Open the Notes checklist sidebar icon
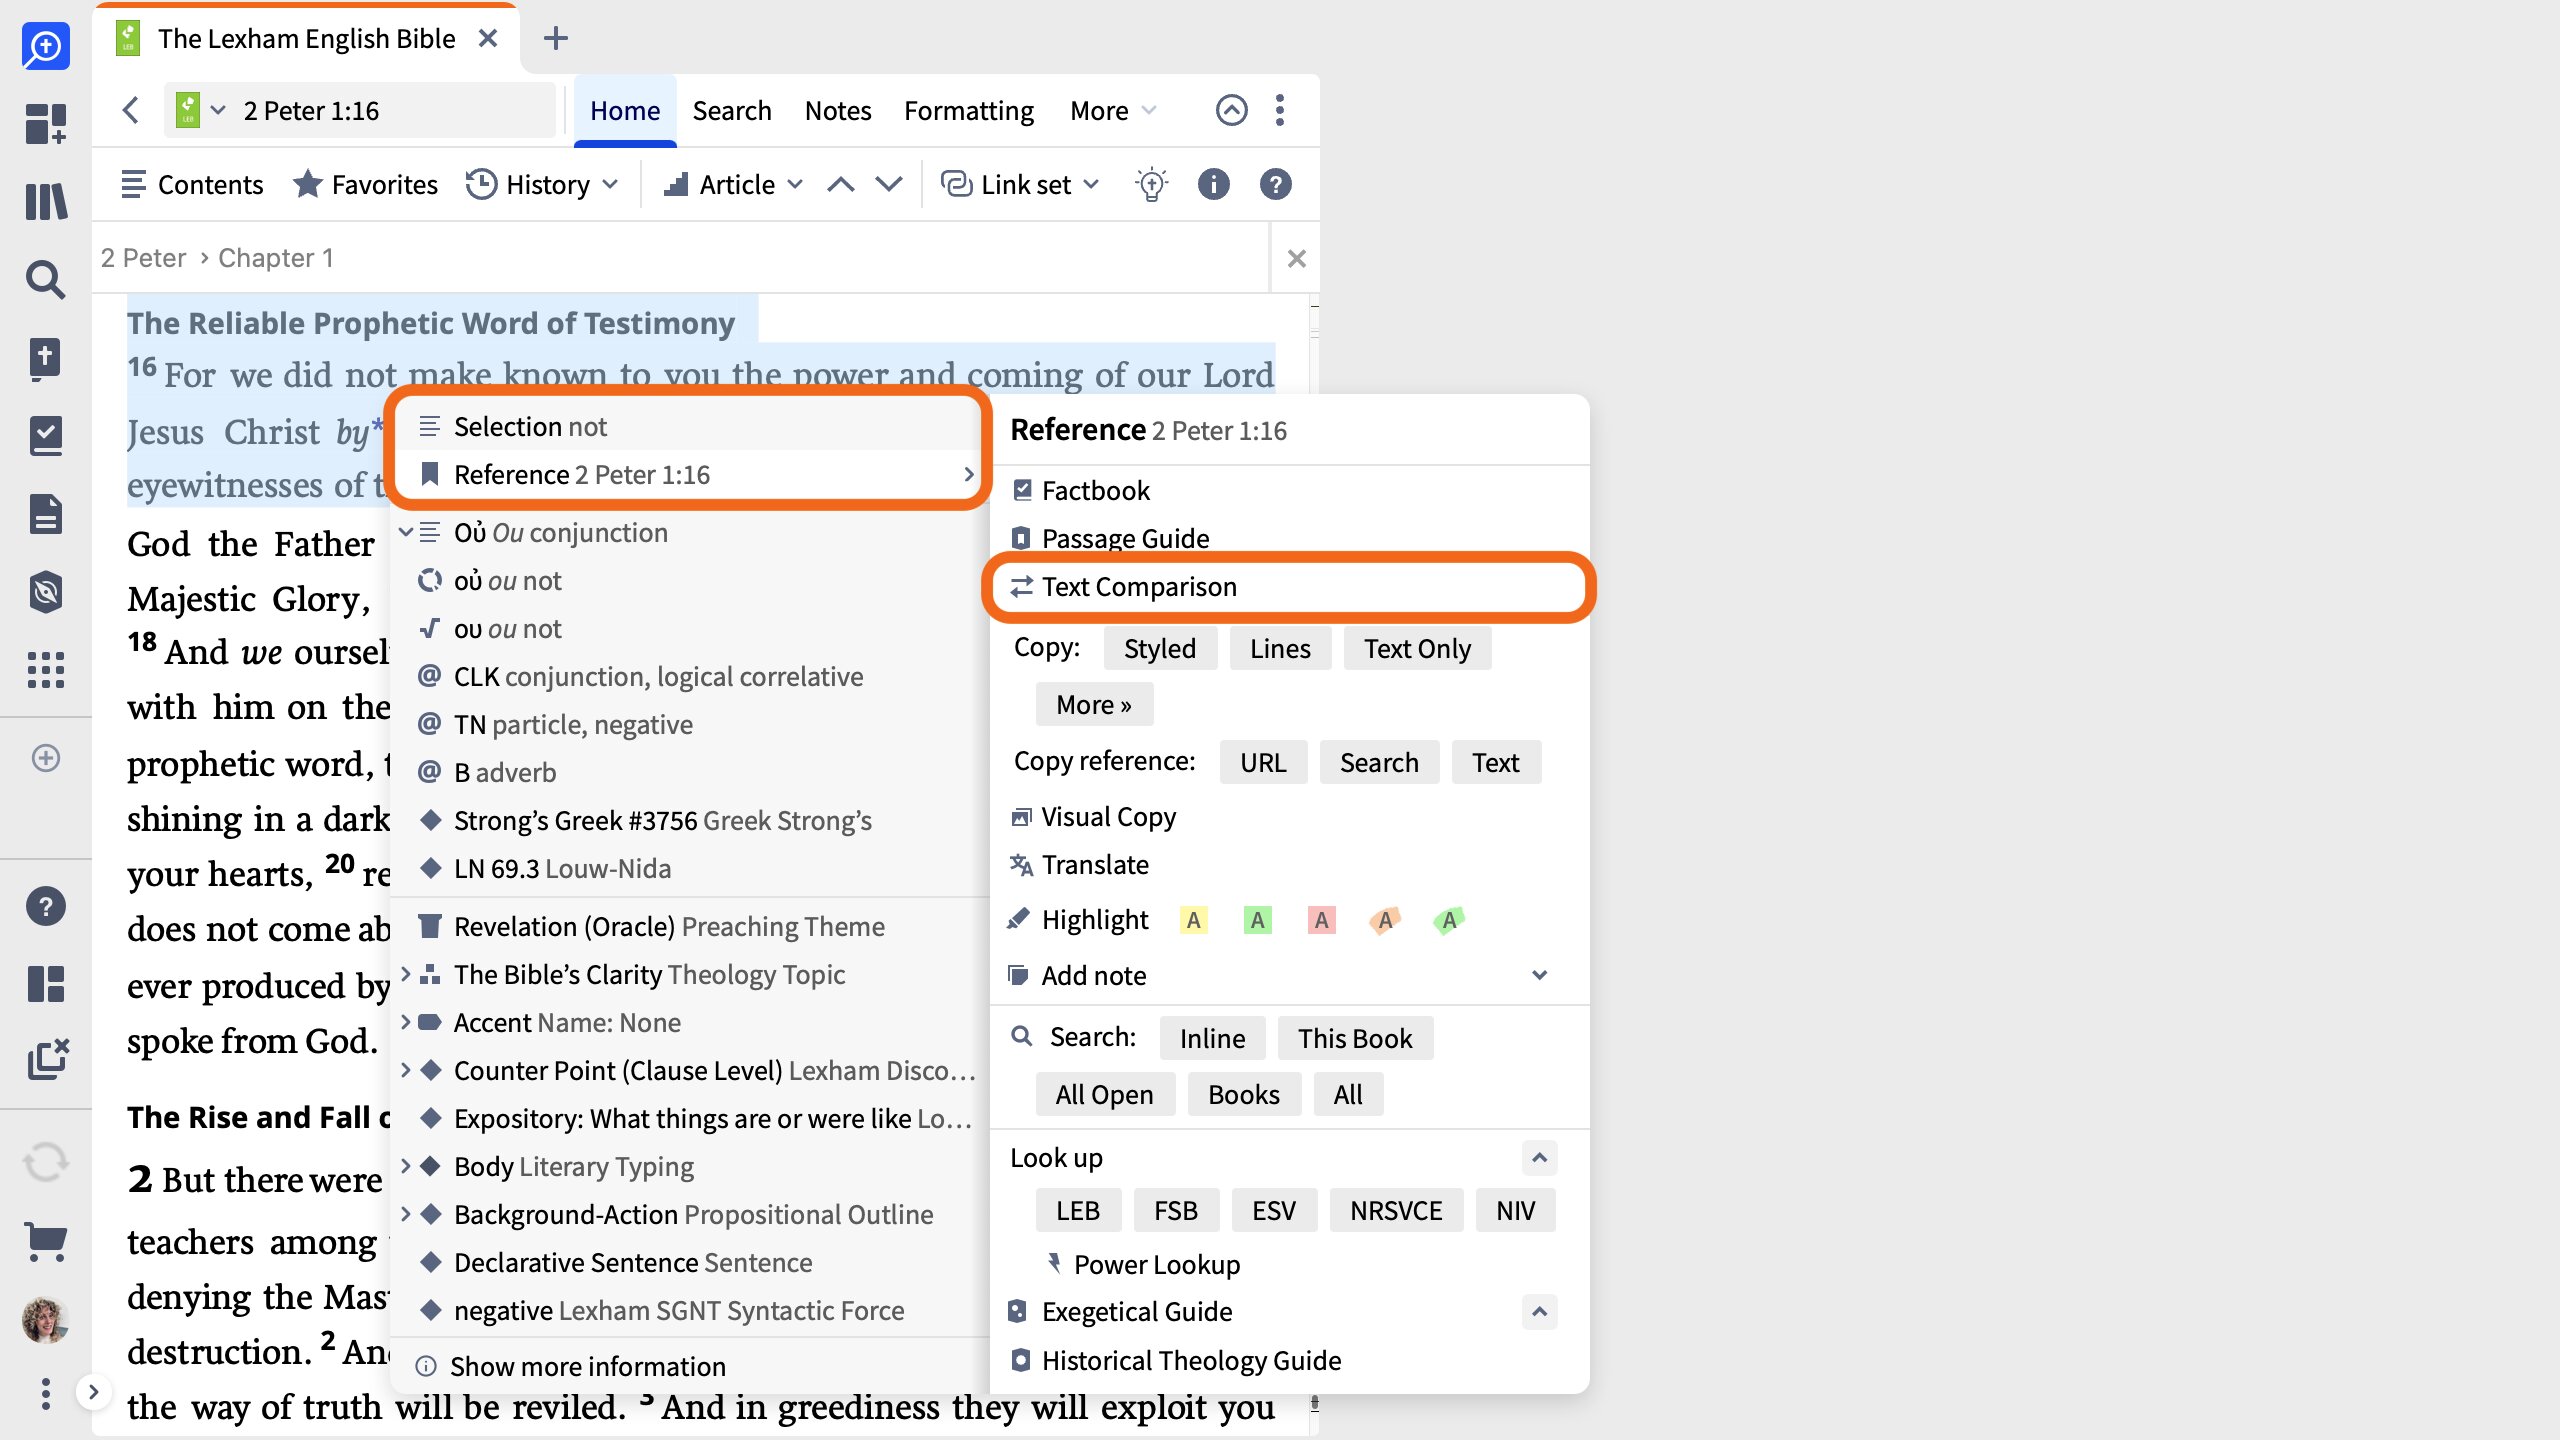This screenshot has width=2560, height=1440. pyautogui.click(x=46, y=436)
